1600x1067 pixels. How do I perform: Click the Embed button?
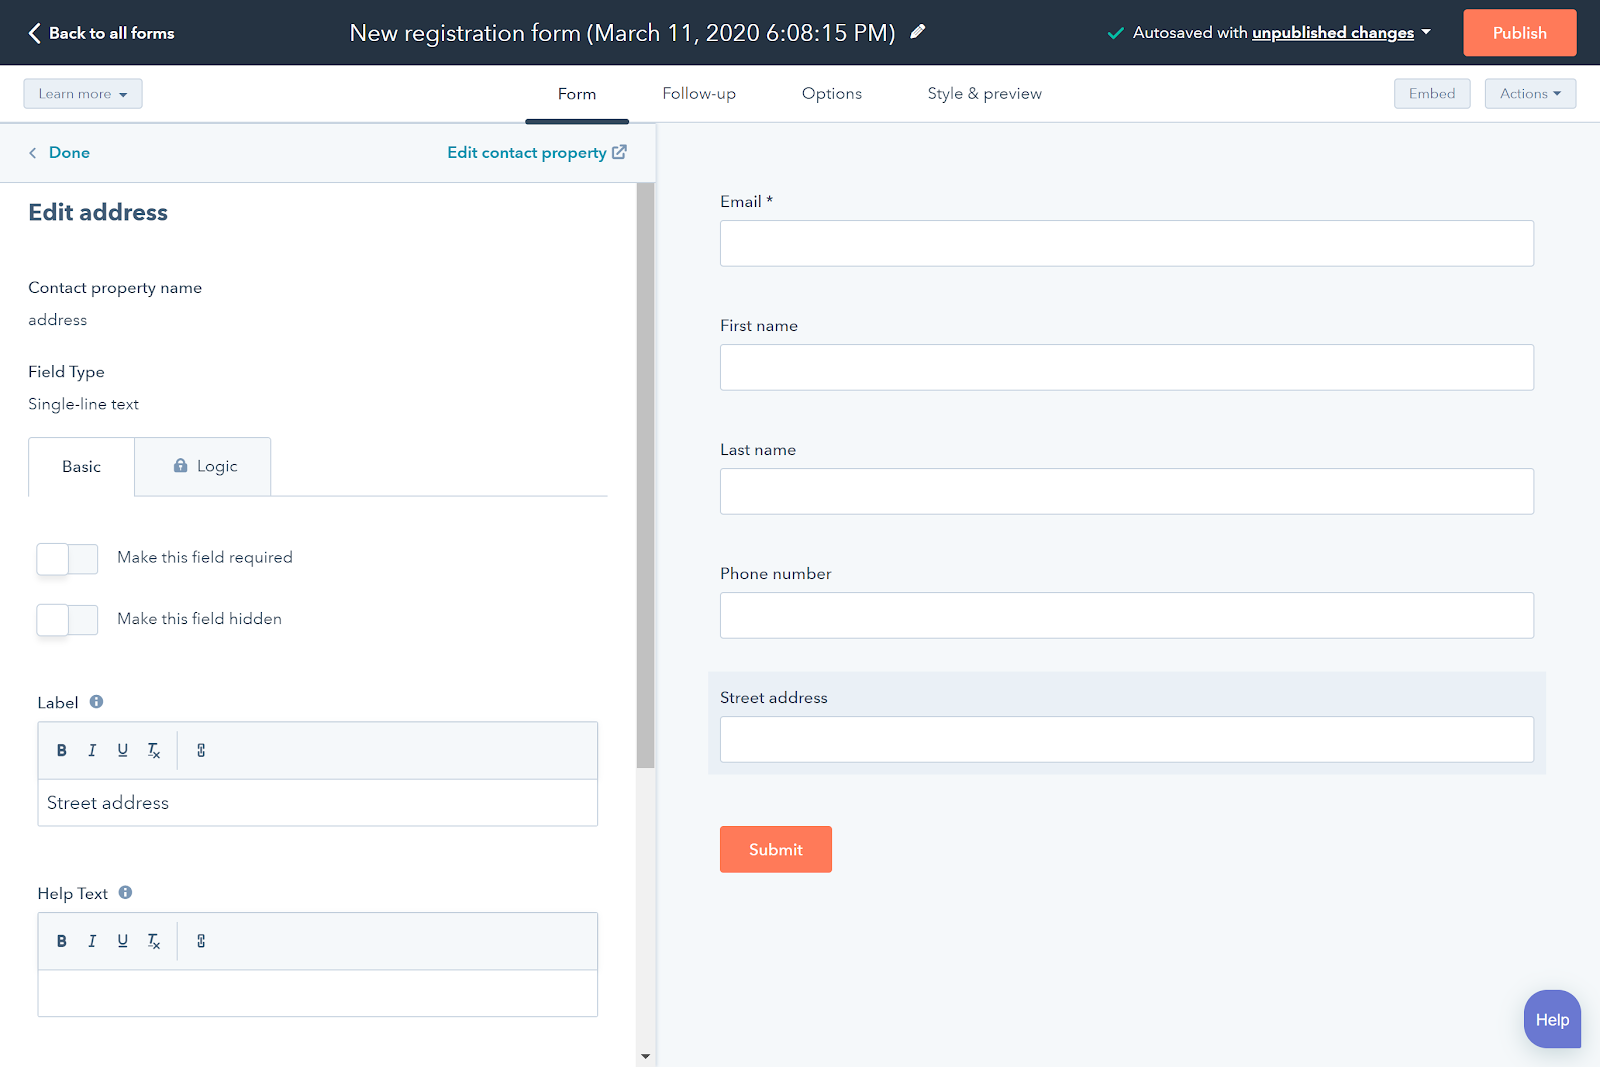1432,94
